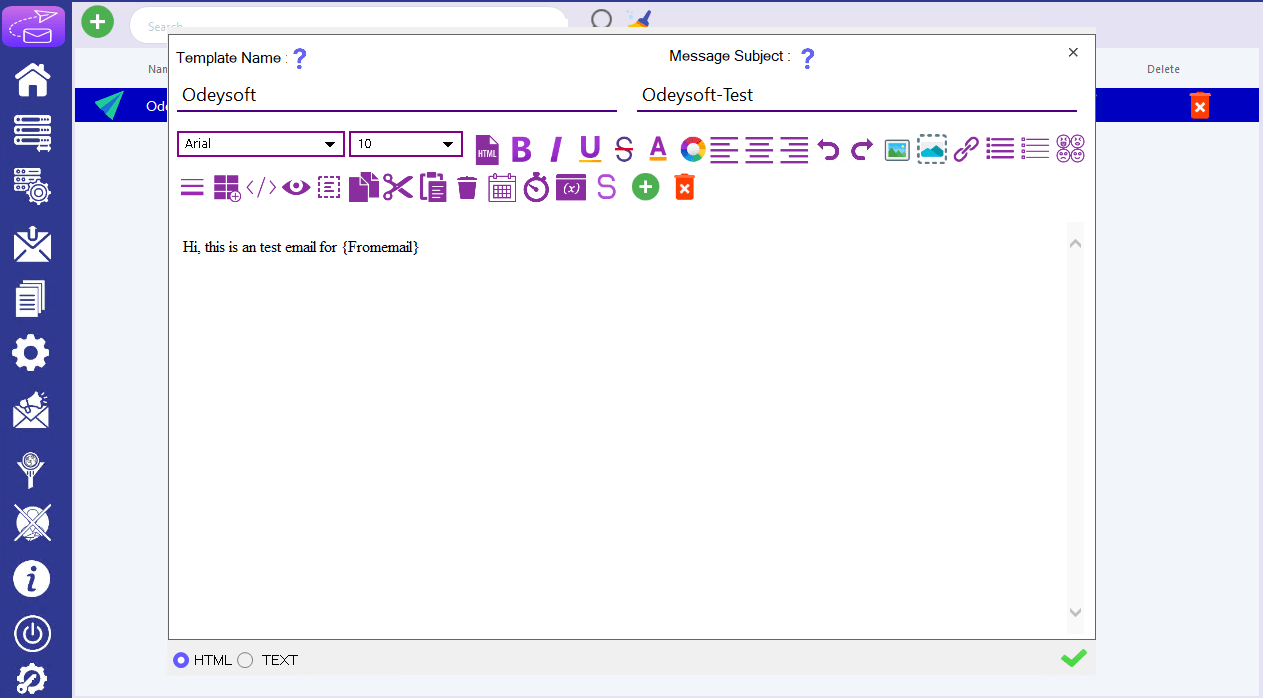The height and width of the screenshot is (698, 1263).
Task: Select the HTML format radio button
Action: pos(181,660)
